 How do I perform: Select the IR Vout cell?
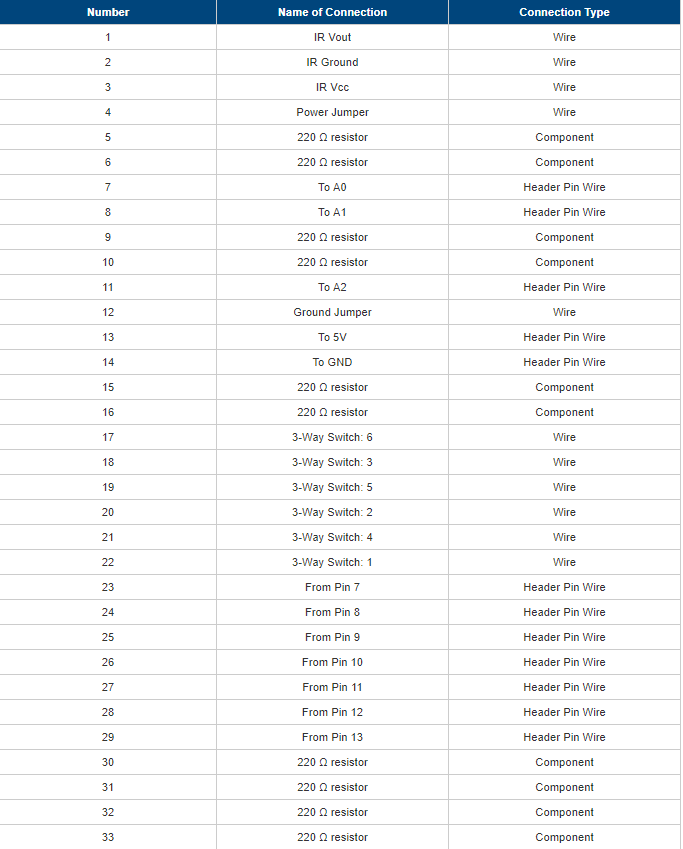click(x=332, y=37)
